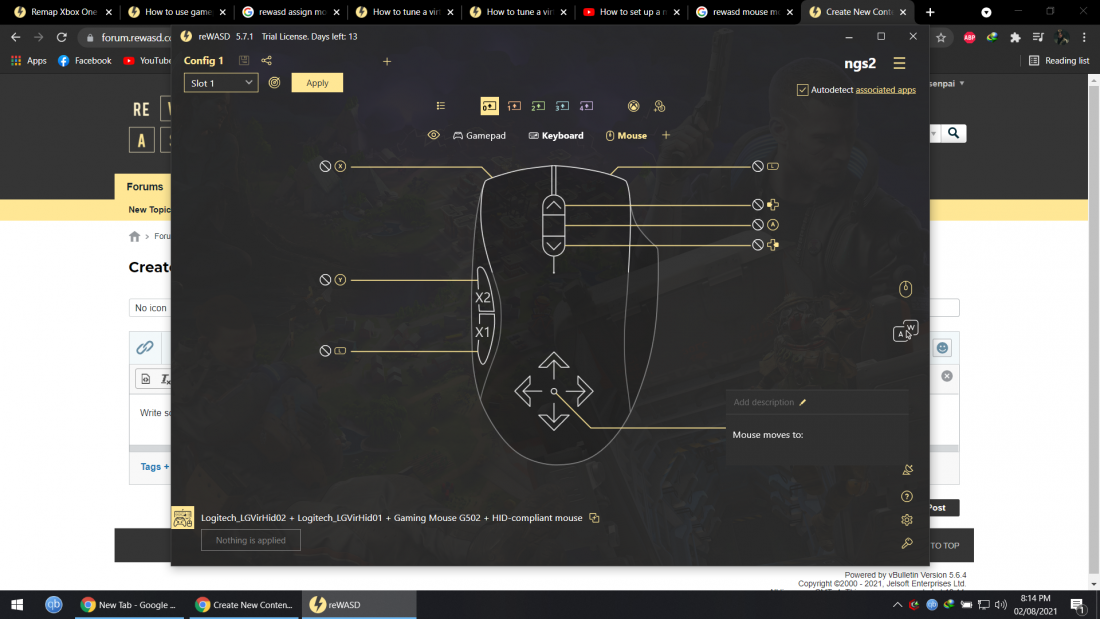This screenshot has width=1100, height=619.
Task: Toggle mute on the scroll down native input
Action: pos(758,245)
